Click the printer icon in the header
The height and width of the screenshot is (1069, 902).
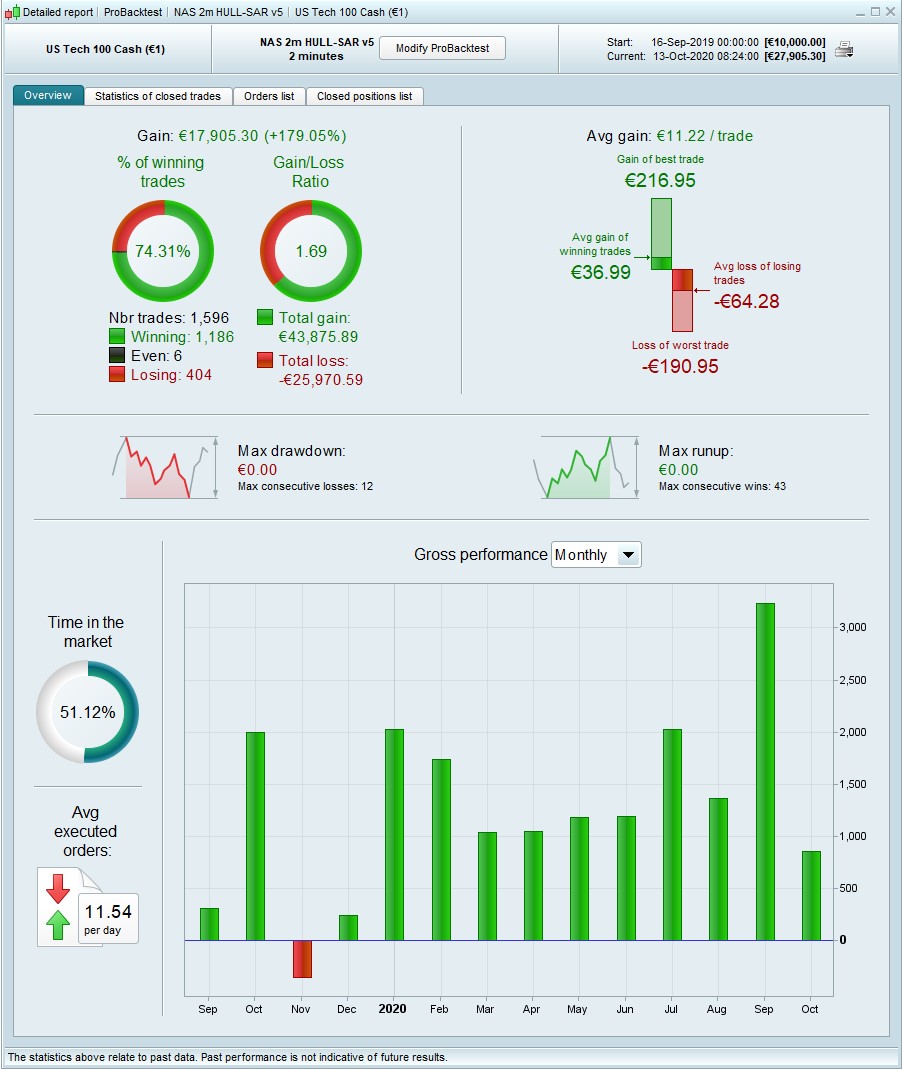844,49
